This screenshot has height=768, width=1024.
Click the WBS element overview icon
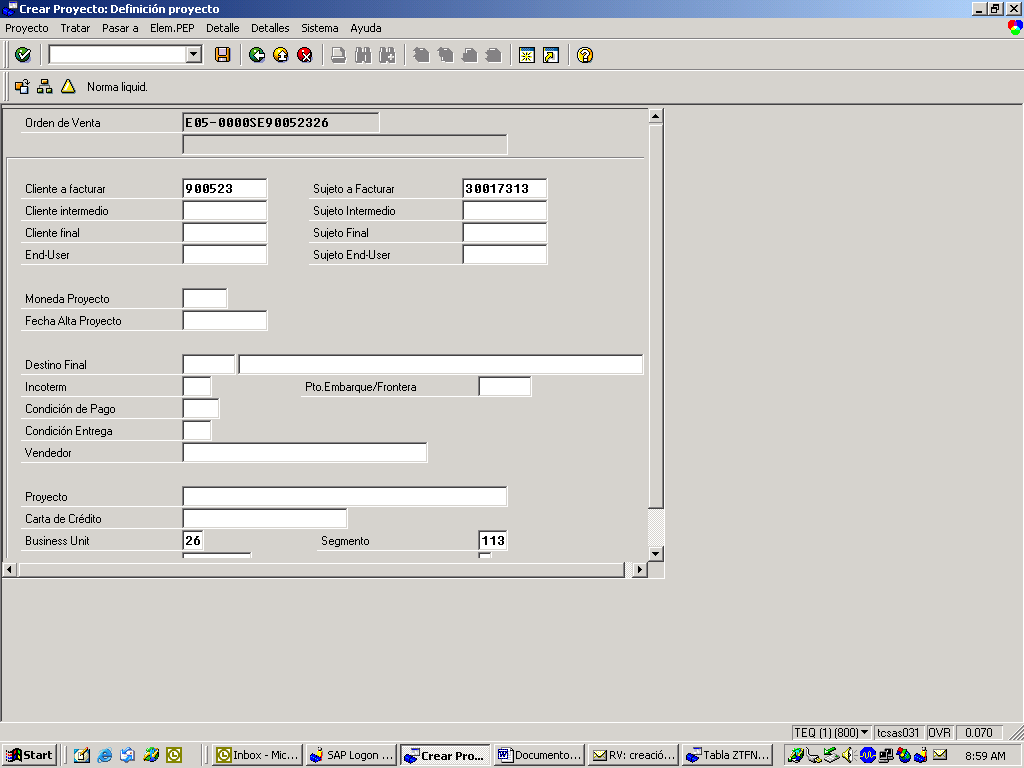click(22, 86)
